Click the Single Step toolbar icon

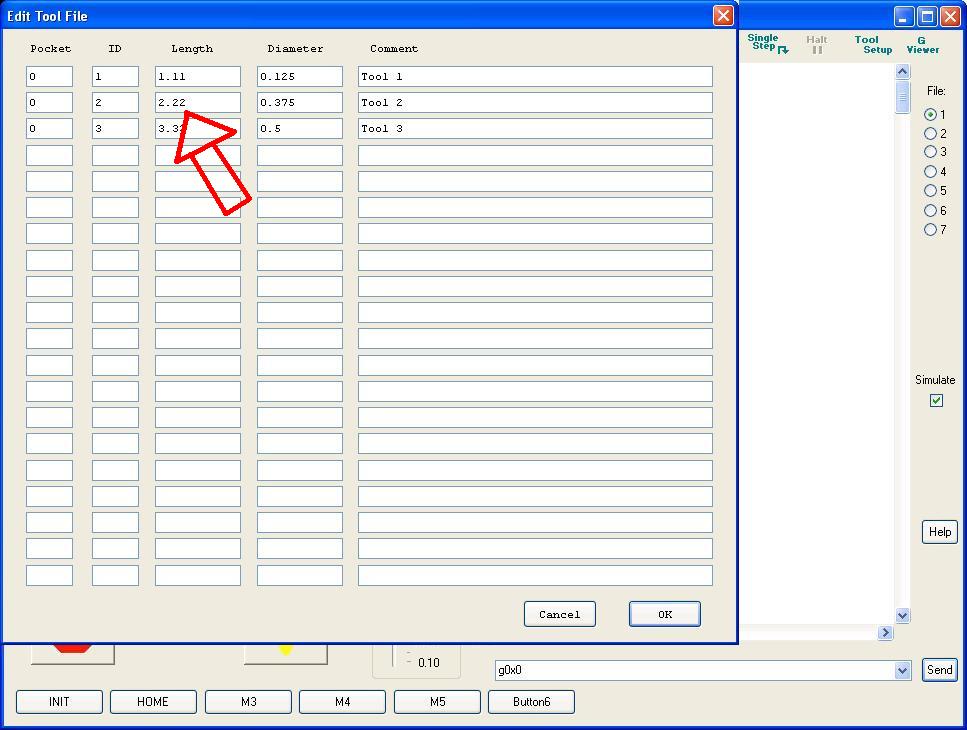tap(768, 43)
